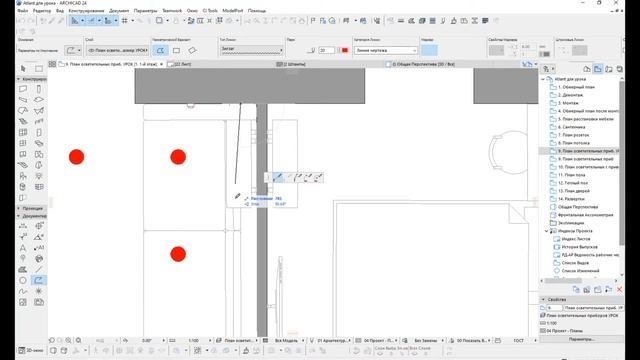Select the Line tool
Image resolution: width=640 pixels, height=360 pixels.
(39, 269)
